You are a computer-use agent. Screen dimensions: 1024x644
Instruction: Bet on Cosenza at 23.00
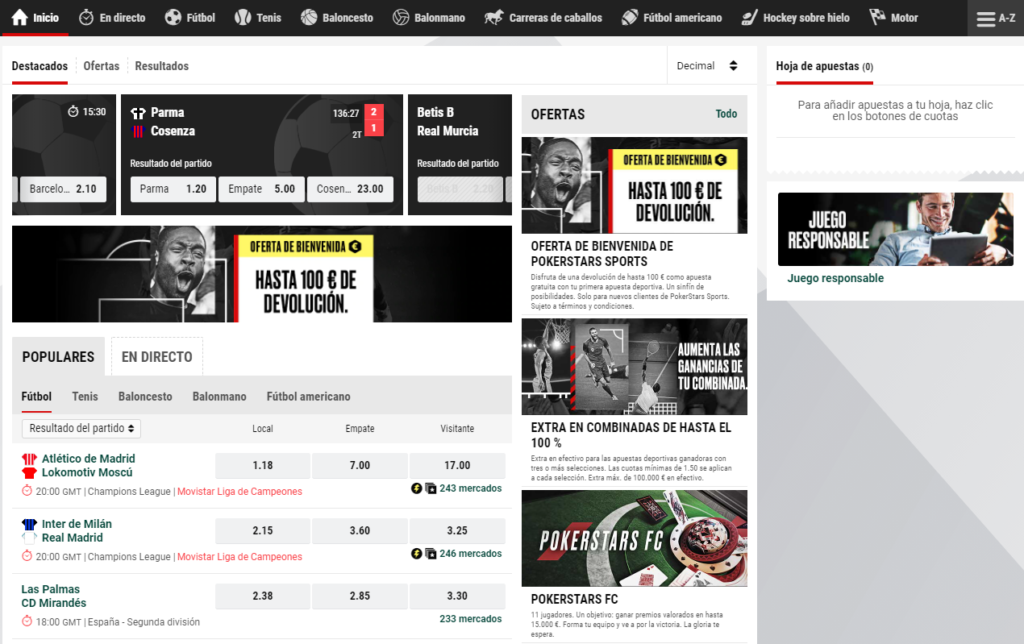point(350,189)
